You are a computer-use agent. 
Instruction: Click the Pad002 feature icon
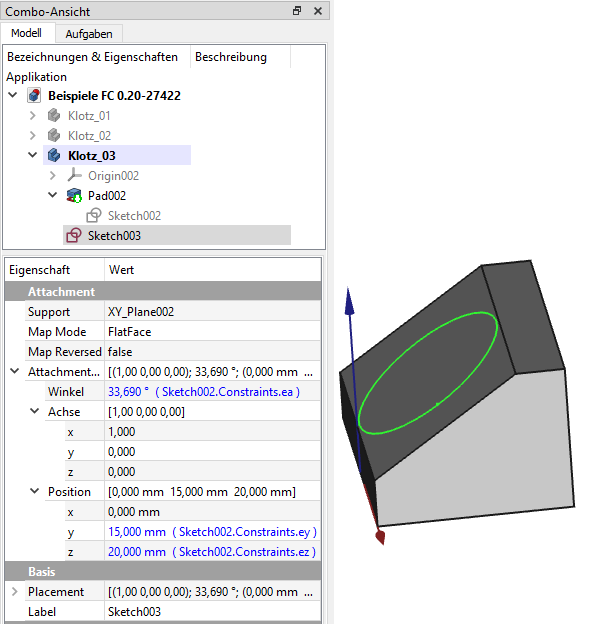pos(74,196)
